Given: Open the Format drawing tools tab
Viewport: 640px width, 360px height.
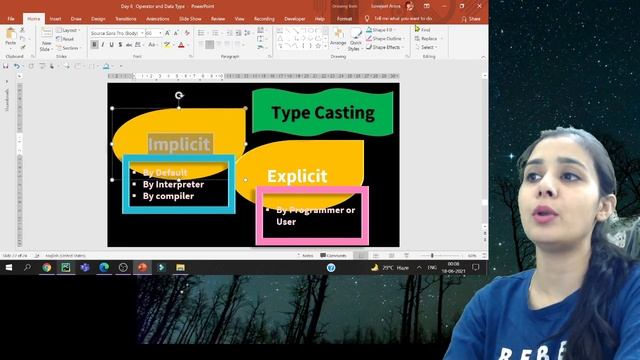Looking at the screenshot, I should point(344,19).
